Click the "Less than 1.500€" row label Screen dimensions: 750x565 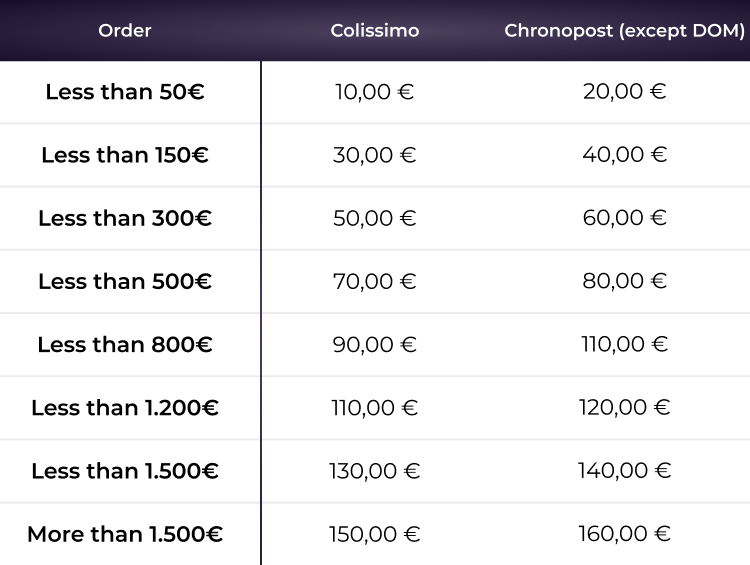(x=125, y=471)
